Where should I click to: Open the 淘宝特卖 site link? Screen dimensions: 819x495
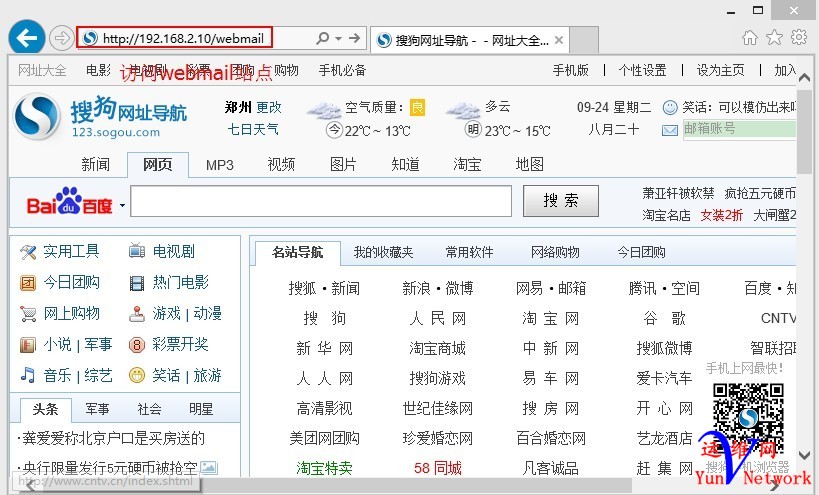click(324, 468)
